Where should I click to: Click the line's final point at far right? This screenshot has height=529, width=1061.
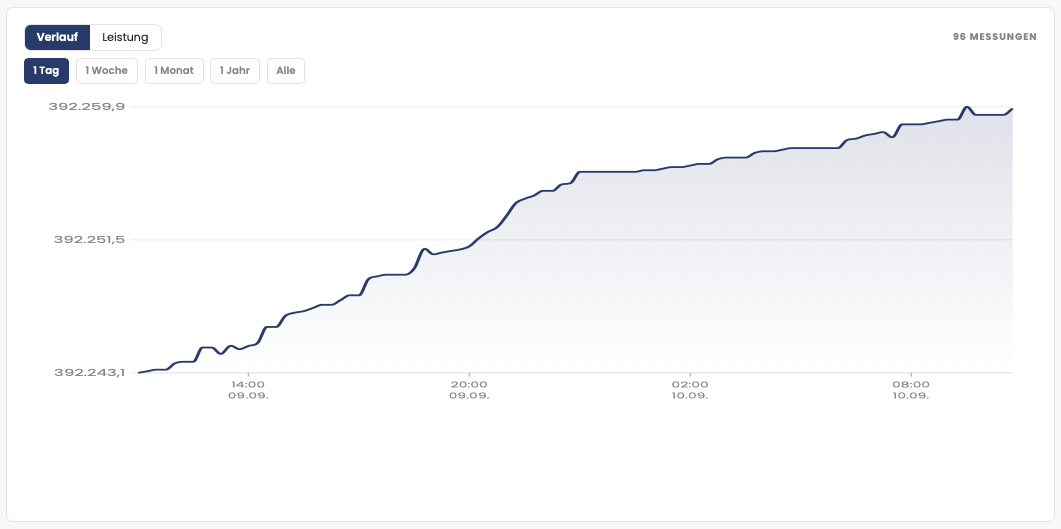(x=1012, y=108)
